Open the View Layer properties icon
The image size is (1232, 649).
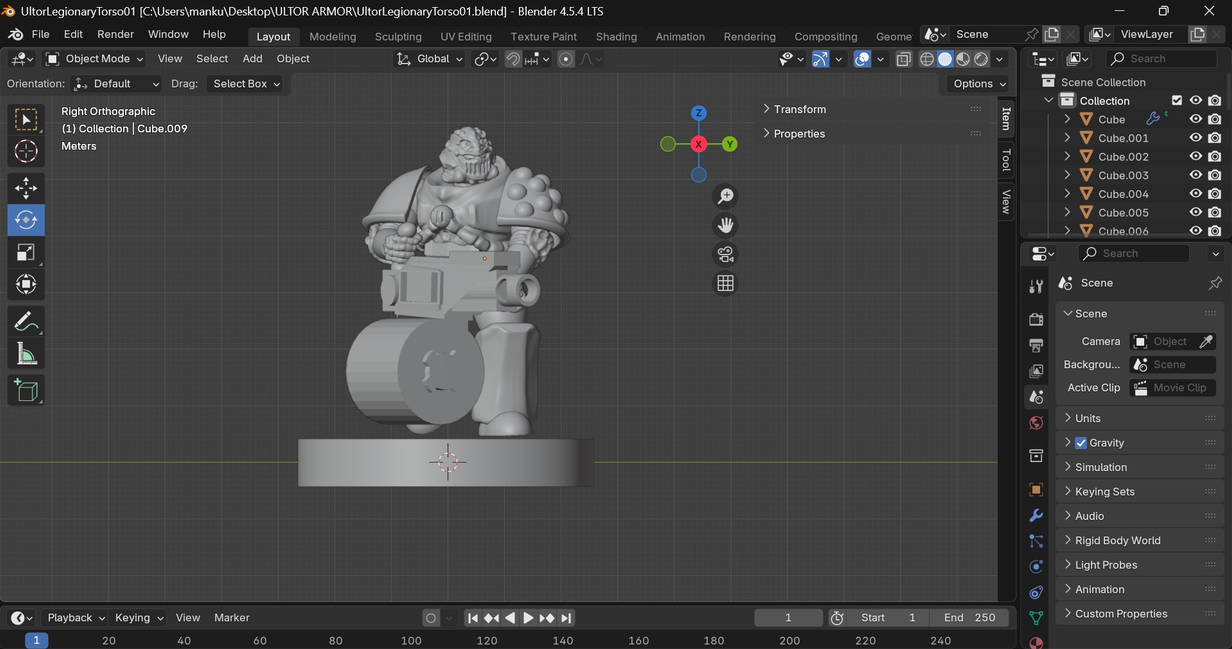[1036, 371]
